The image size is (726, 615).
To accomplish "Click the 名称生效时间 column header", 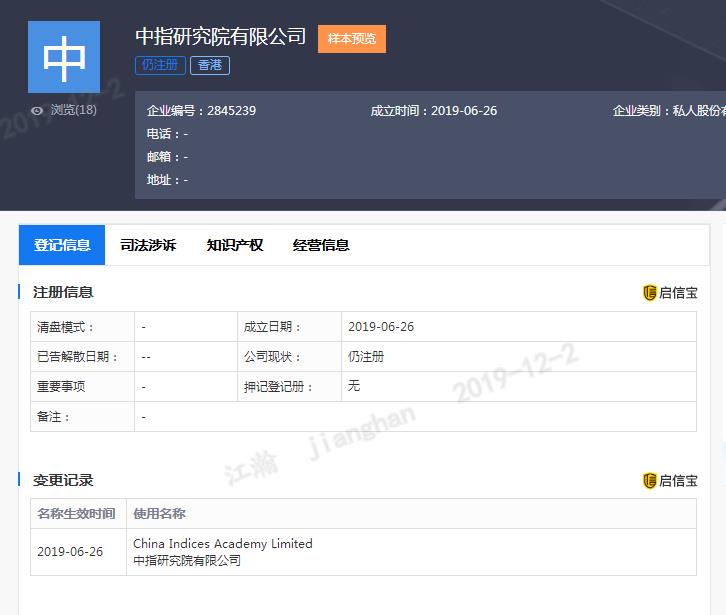I will pyautogui.click(x=78, y=514).
